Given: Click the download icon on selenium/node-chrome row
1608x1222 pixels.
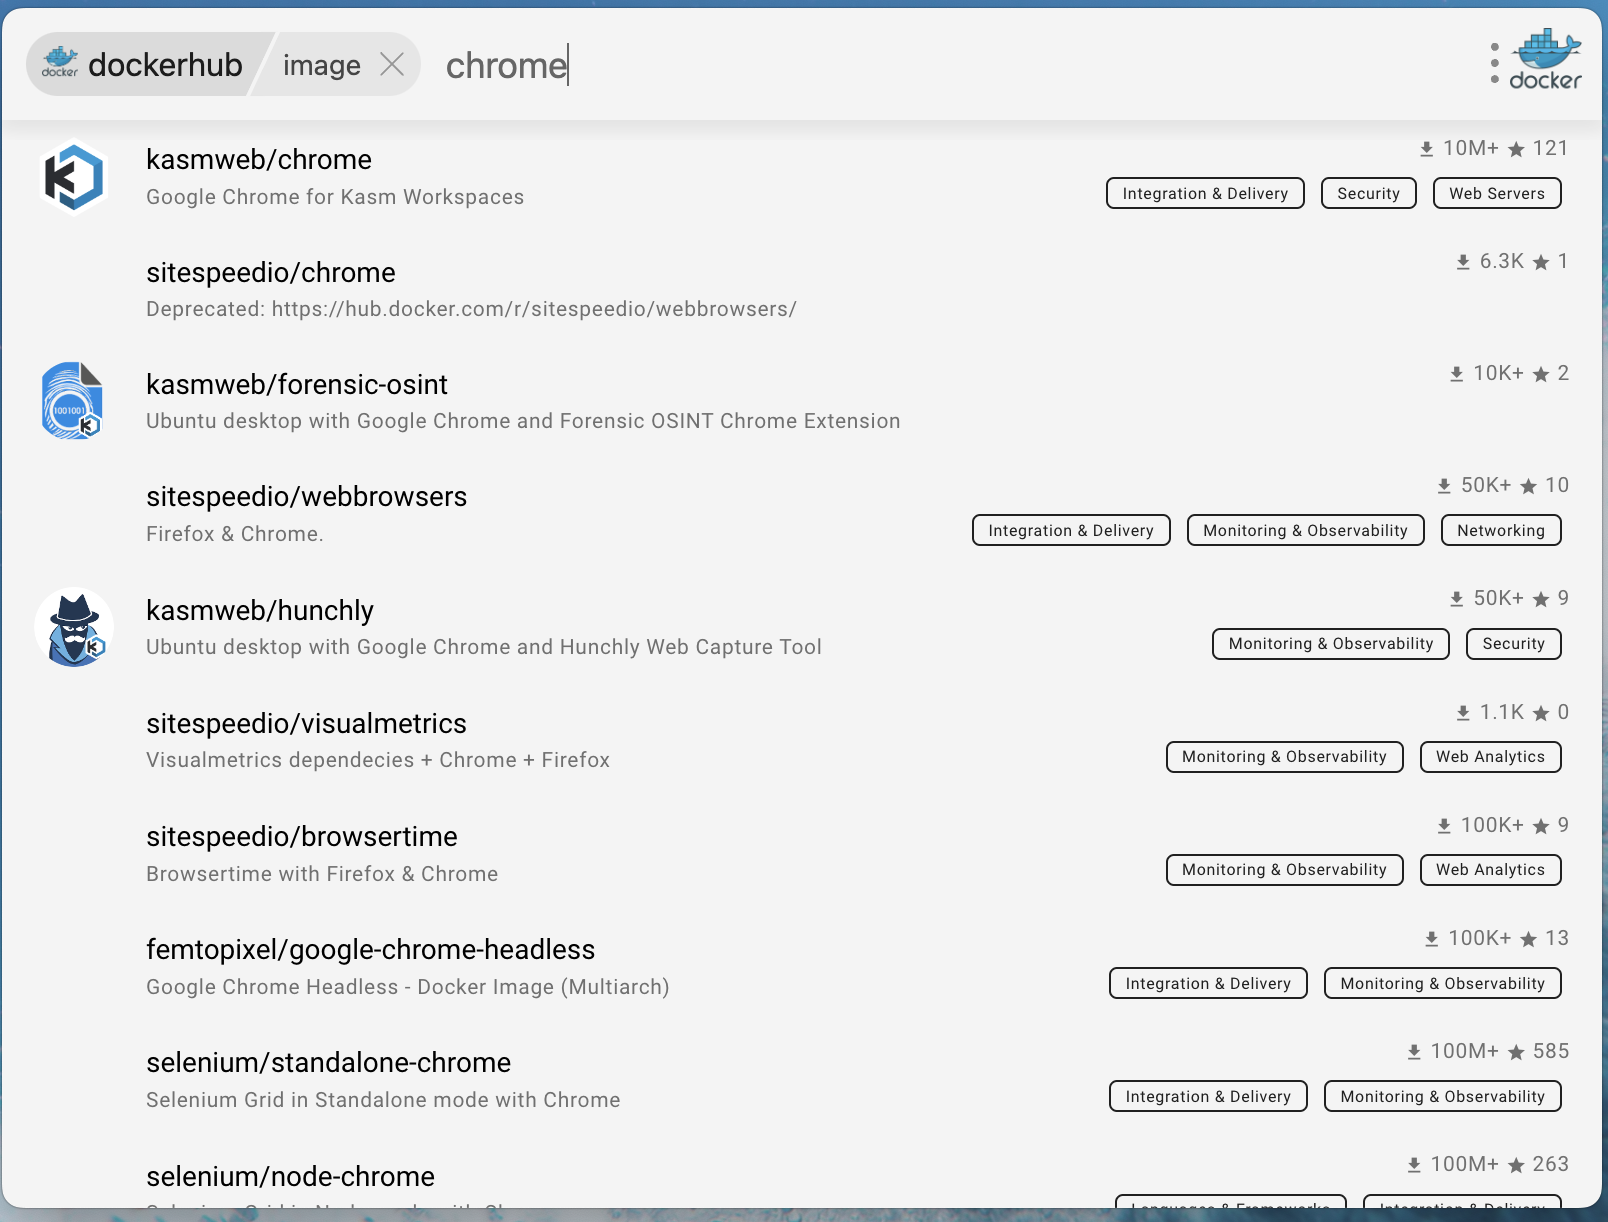Looking at the screenshot, I should coord(1414,1165).
